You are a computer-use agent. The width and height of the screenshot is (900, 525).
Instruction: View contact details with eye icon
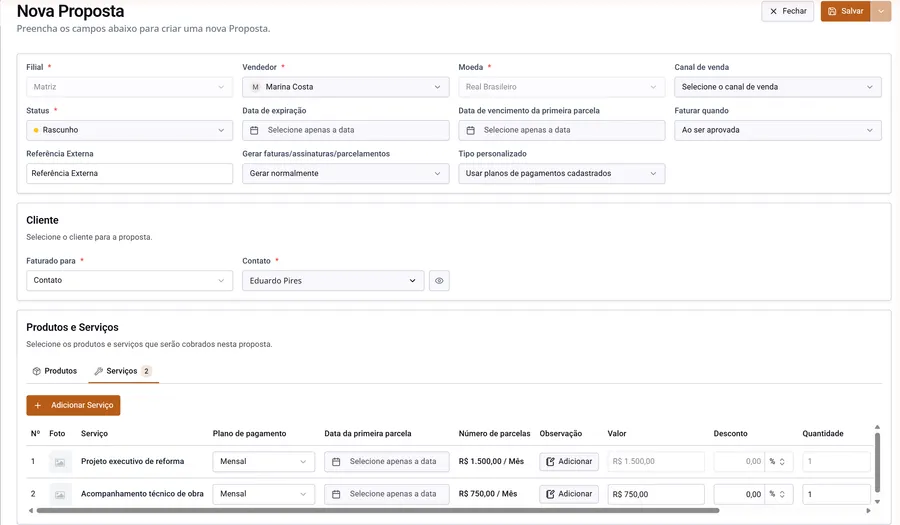439,281
